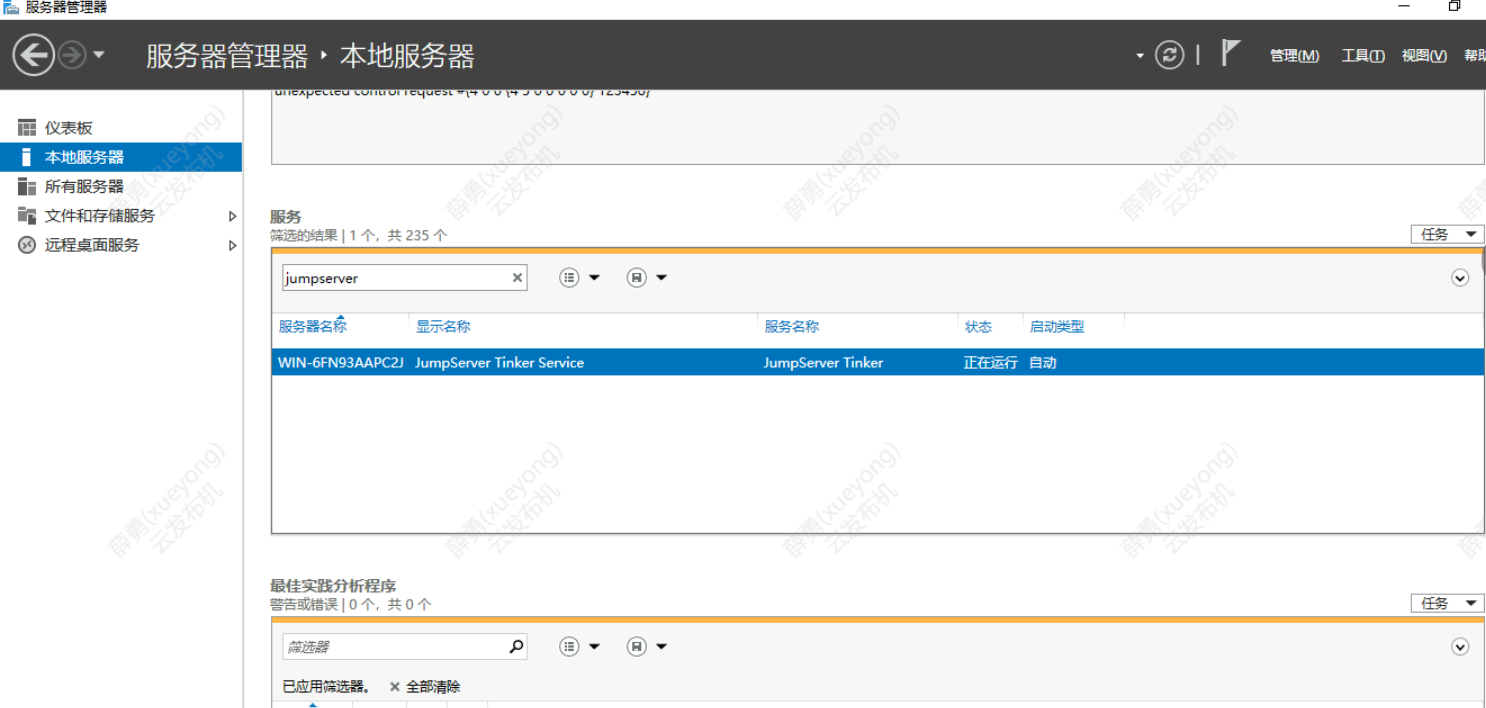Open dropdown arrow beside BPA list icon
This screenshot has height=708, width=1486.
(594, 647)
